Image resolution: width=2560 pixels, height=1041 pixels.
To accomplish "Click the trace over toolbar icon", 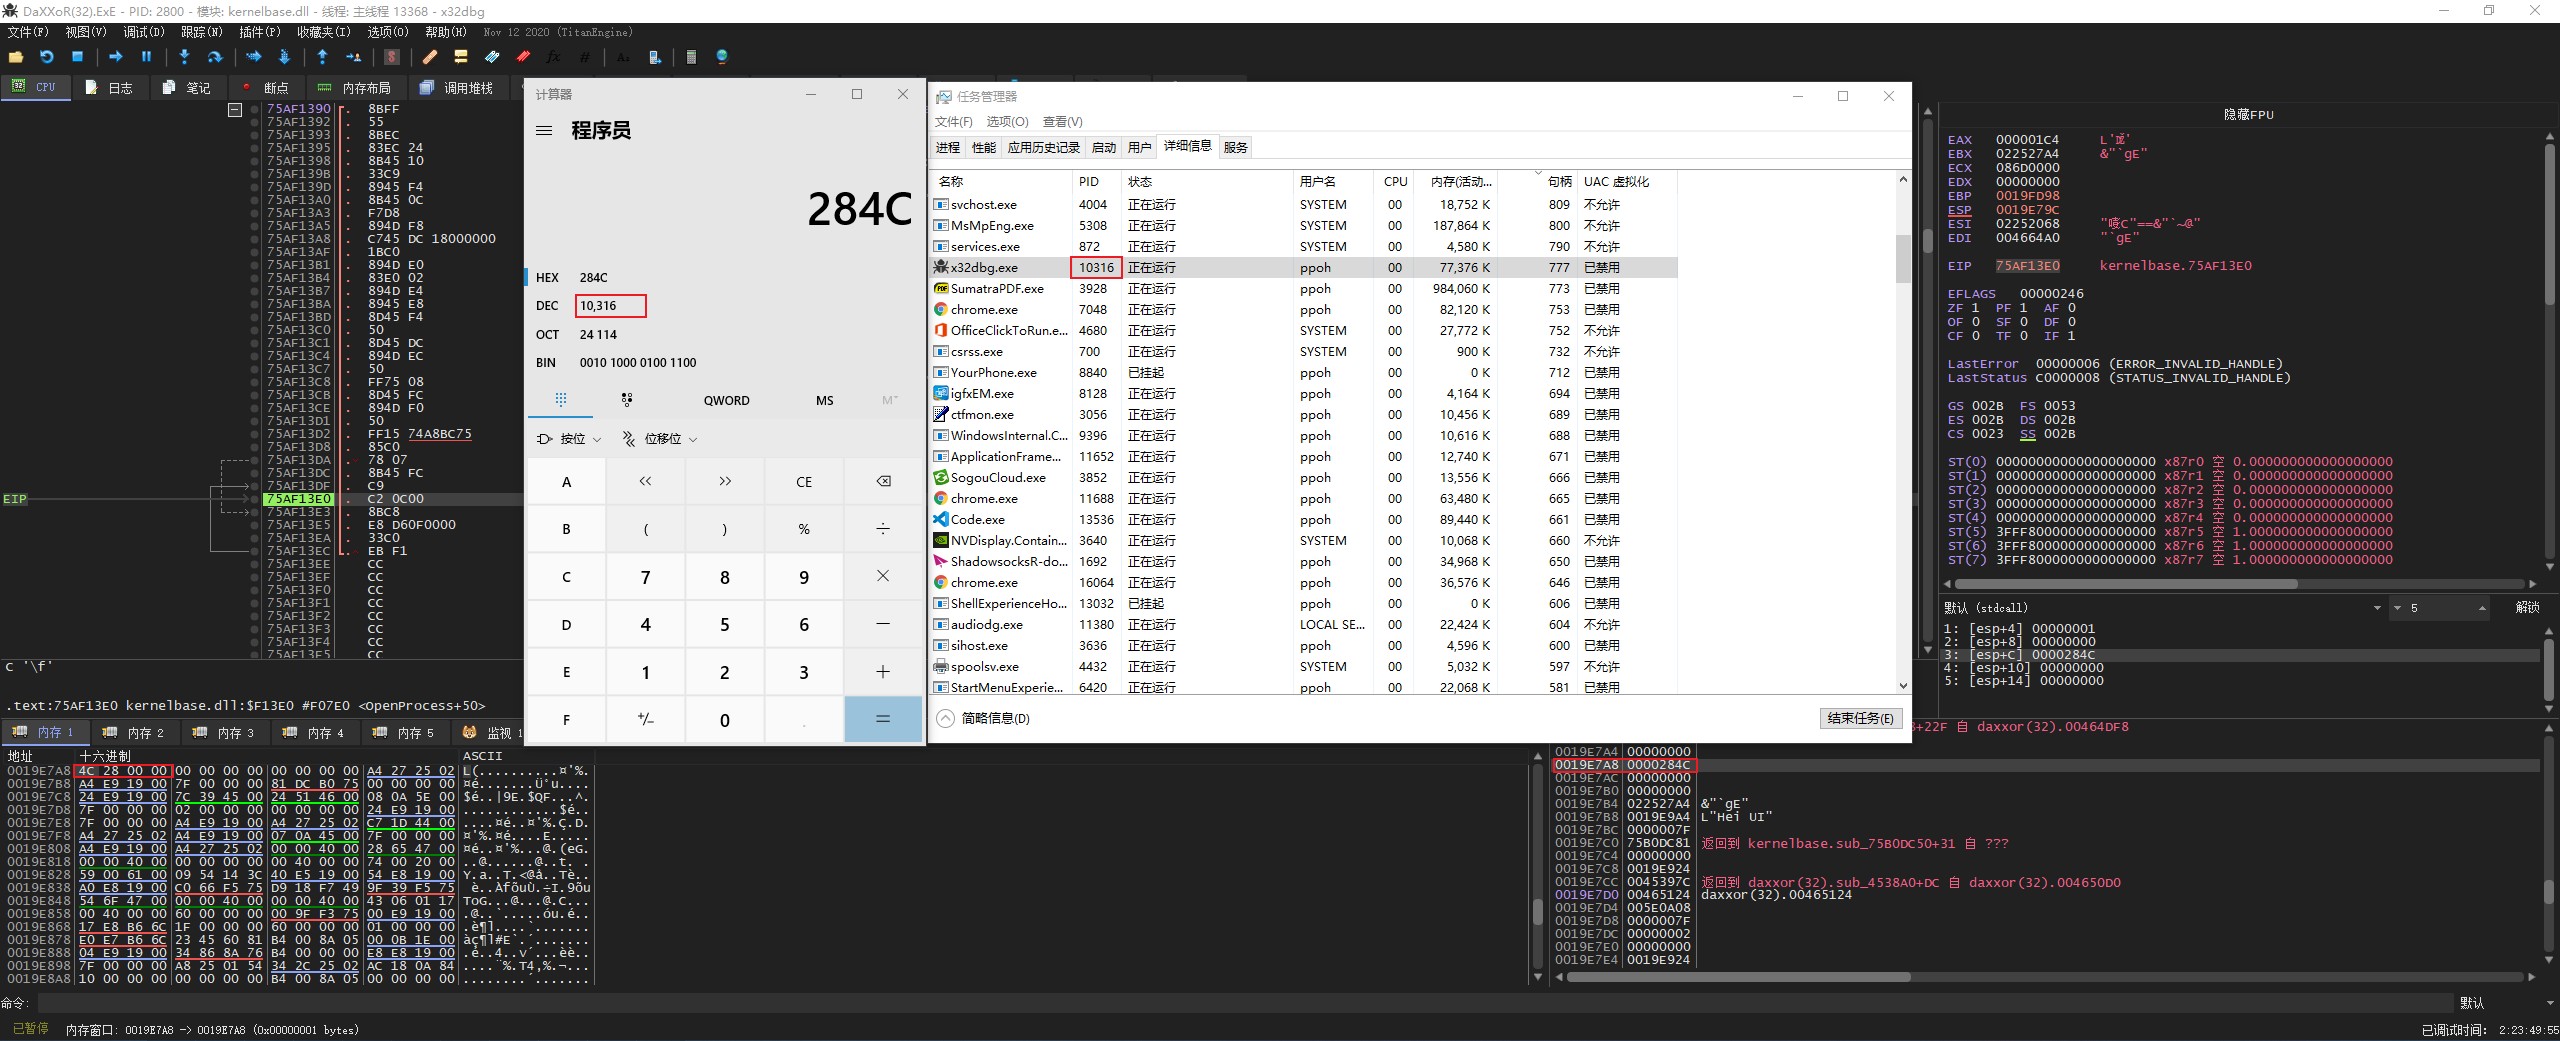I will pyautogui.click(x=284, y=57).
